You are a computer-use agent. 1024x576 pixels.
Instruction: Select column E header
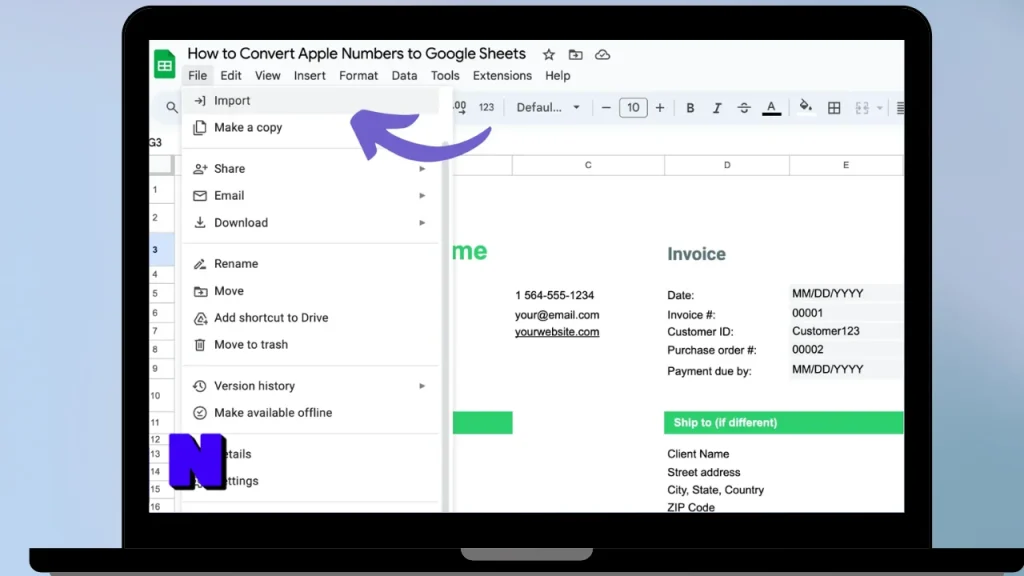(x=846, y=165)
